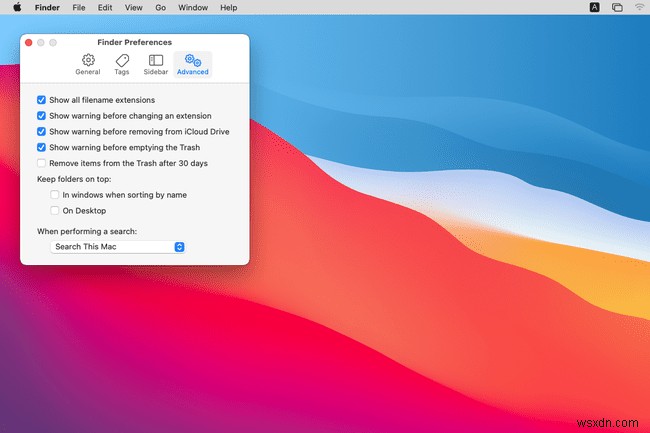Turn off warning before emptying the Trash
The height and width of the screenshot is (433, 650).
point(41,147)
